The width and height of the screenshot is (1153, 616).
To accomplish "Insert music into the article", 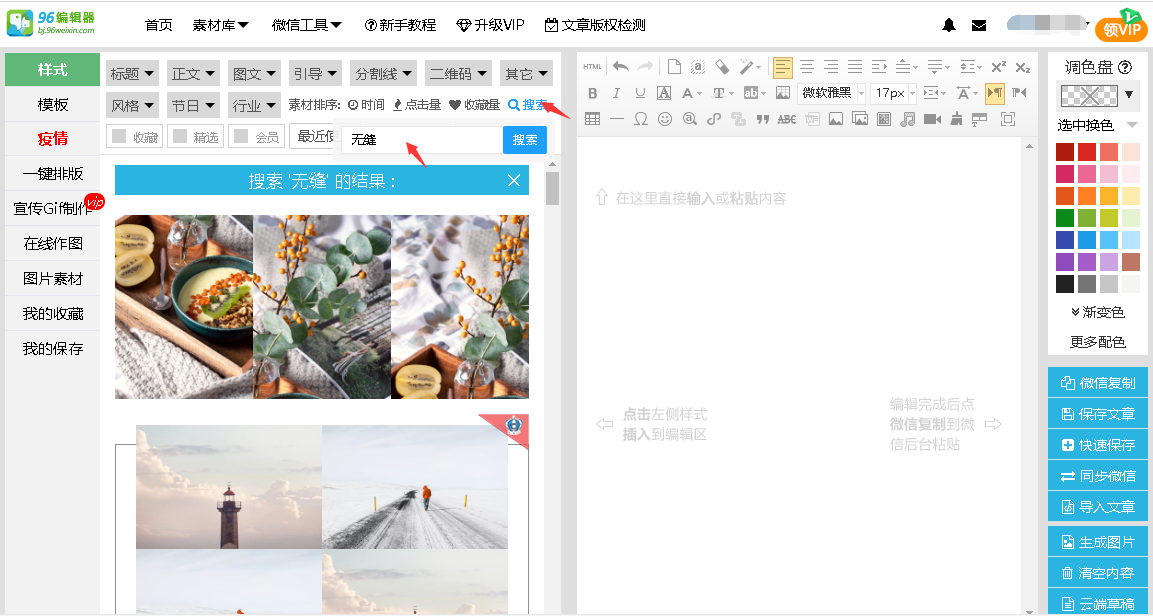I will click(x=908, y=118).
